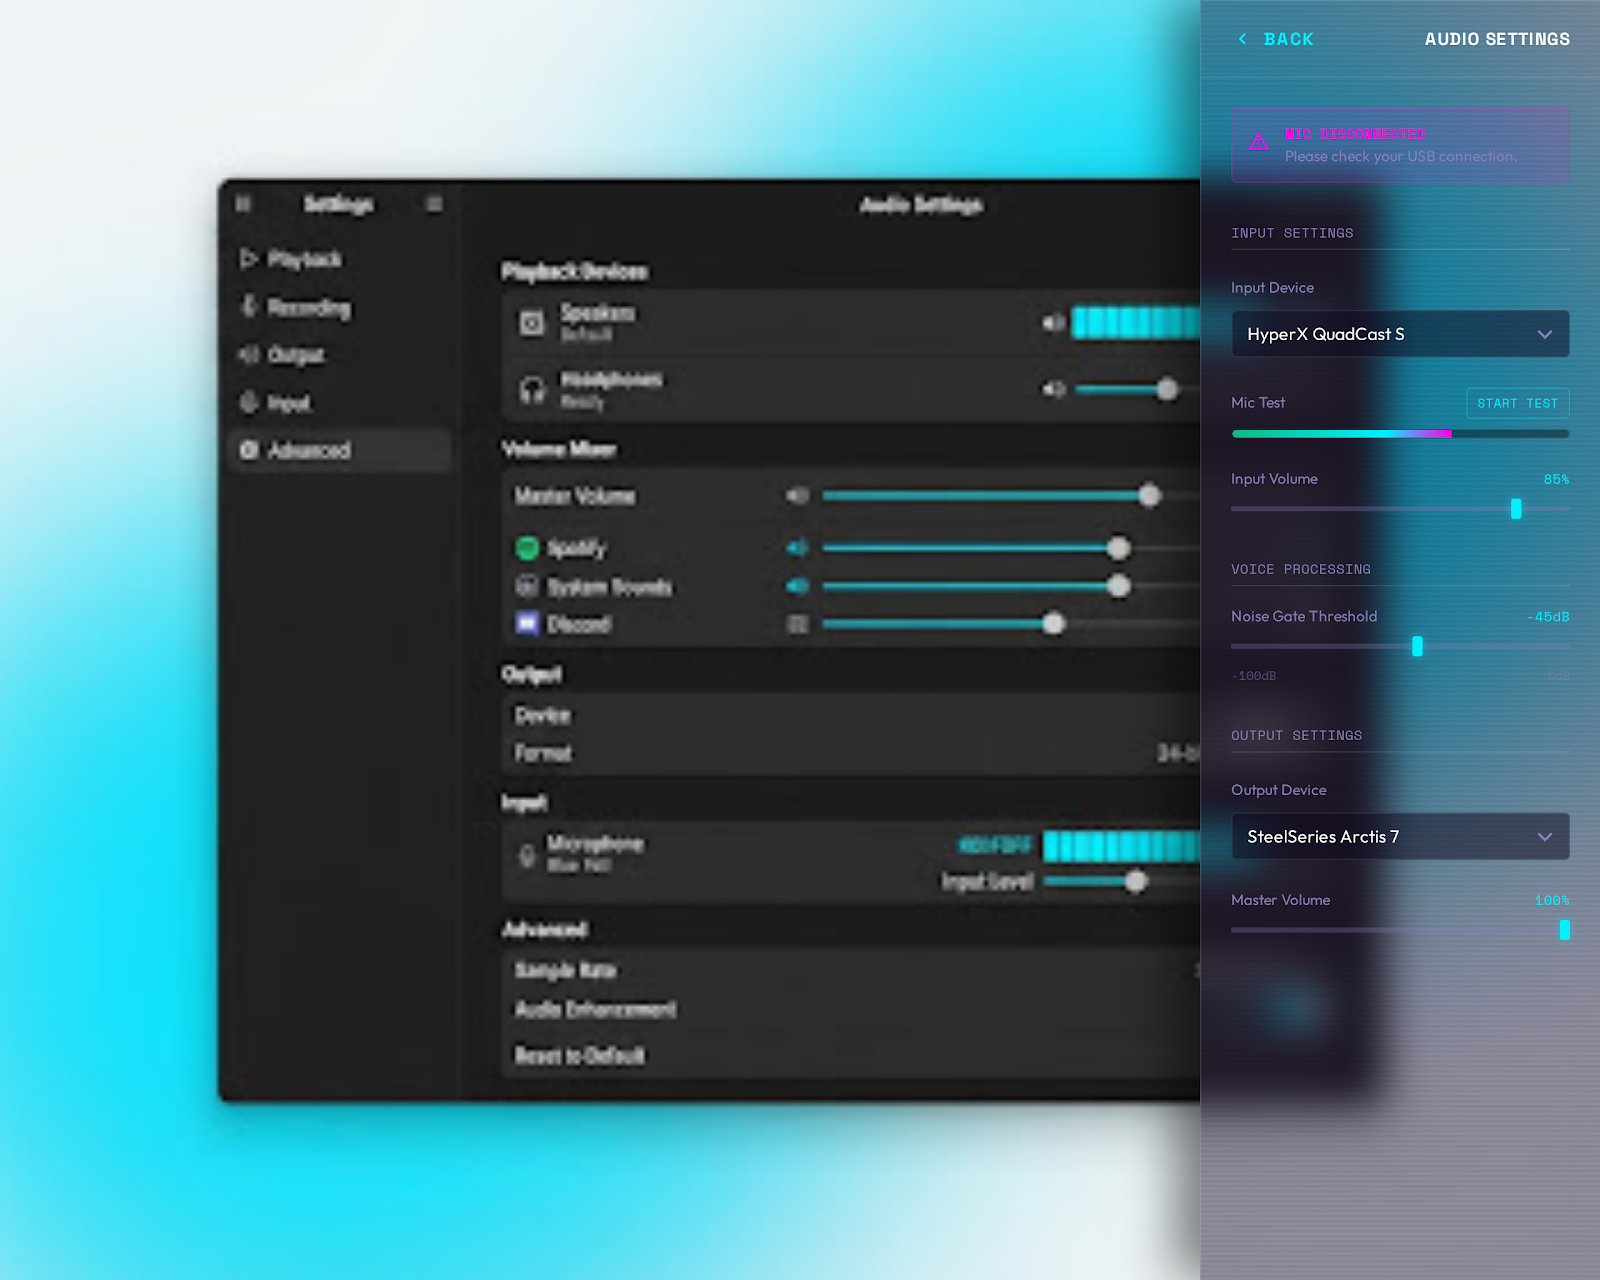
Task: Adjust the Headphones volume slider knob
Action: 1167,389
